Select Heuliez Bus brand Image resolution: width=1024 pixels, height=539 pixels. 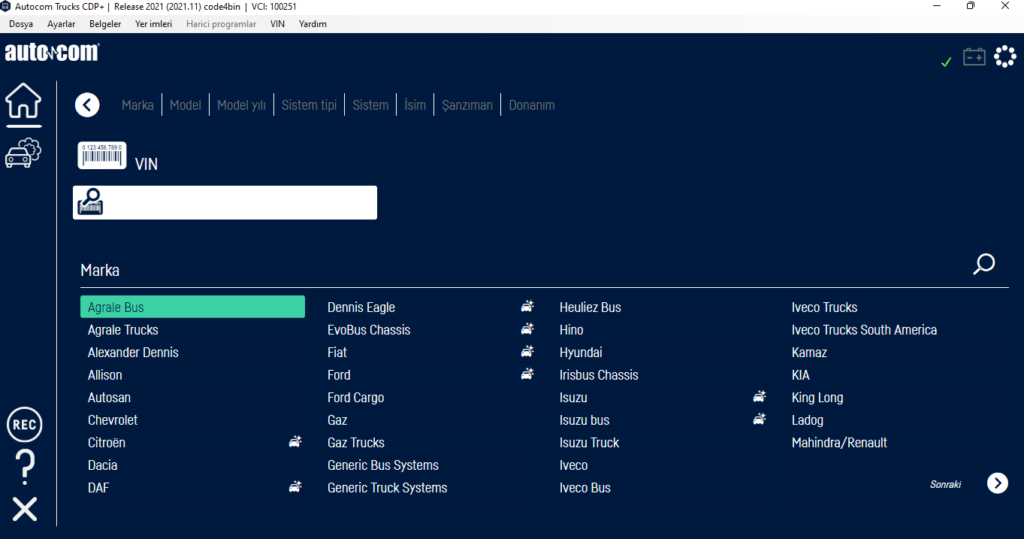click(x=590, y=307)
